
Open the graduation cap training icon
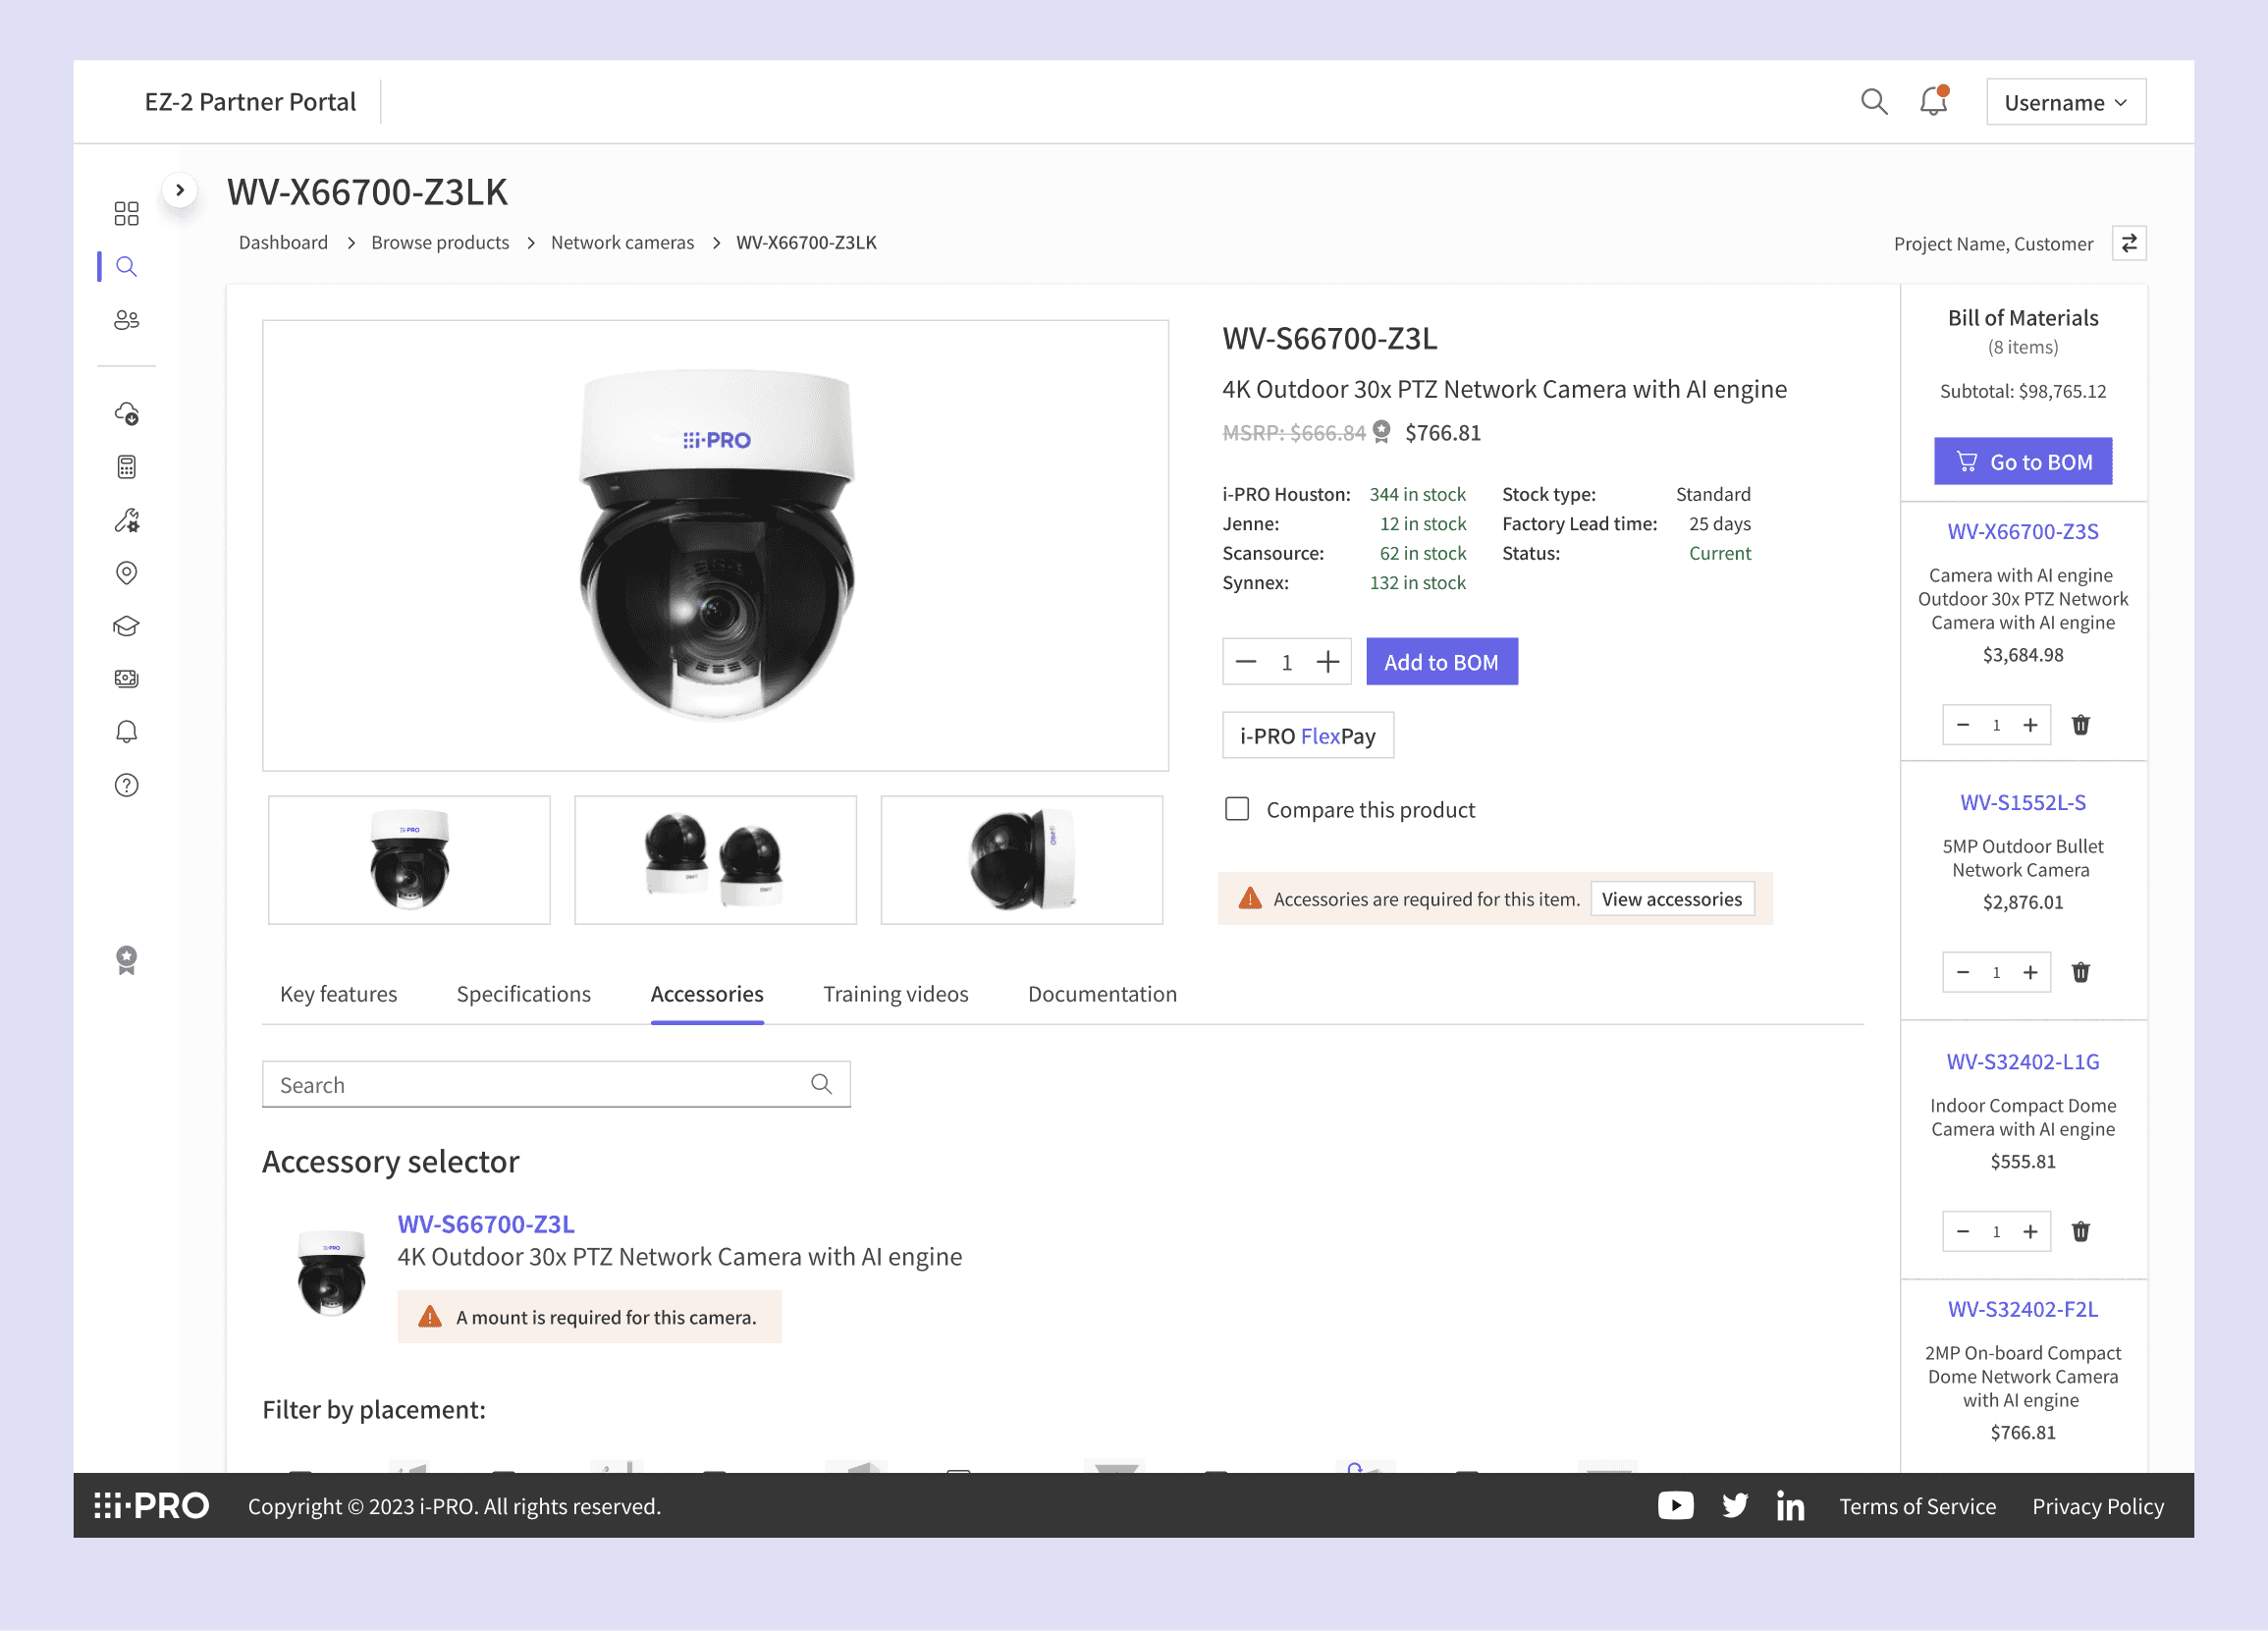point(126,626)
